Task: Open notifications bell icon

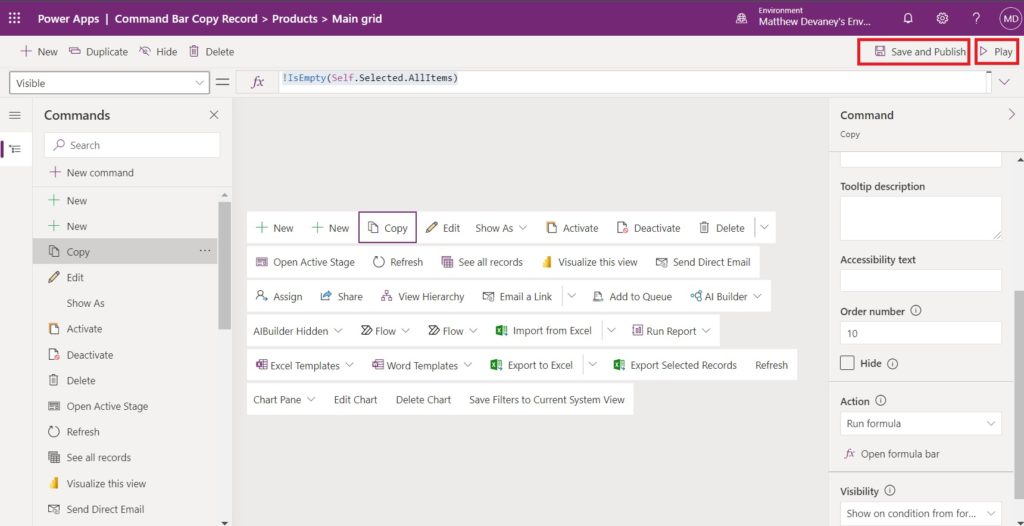Action: click(908, 18)
